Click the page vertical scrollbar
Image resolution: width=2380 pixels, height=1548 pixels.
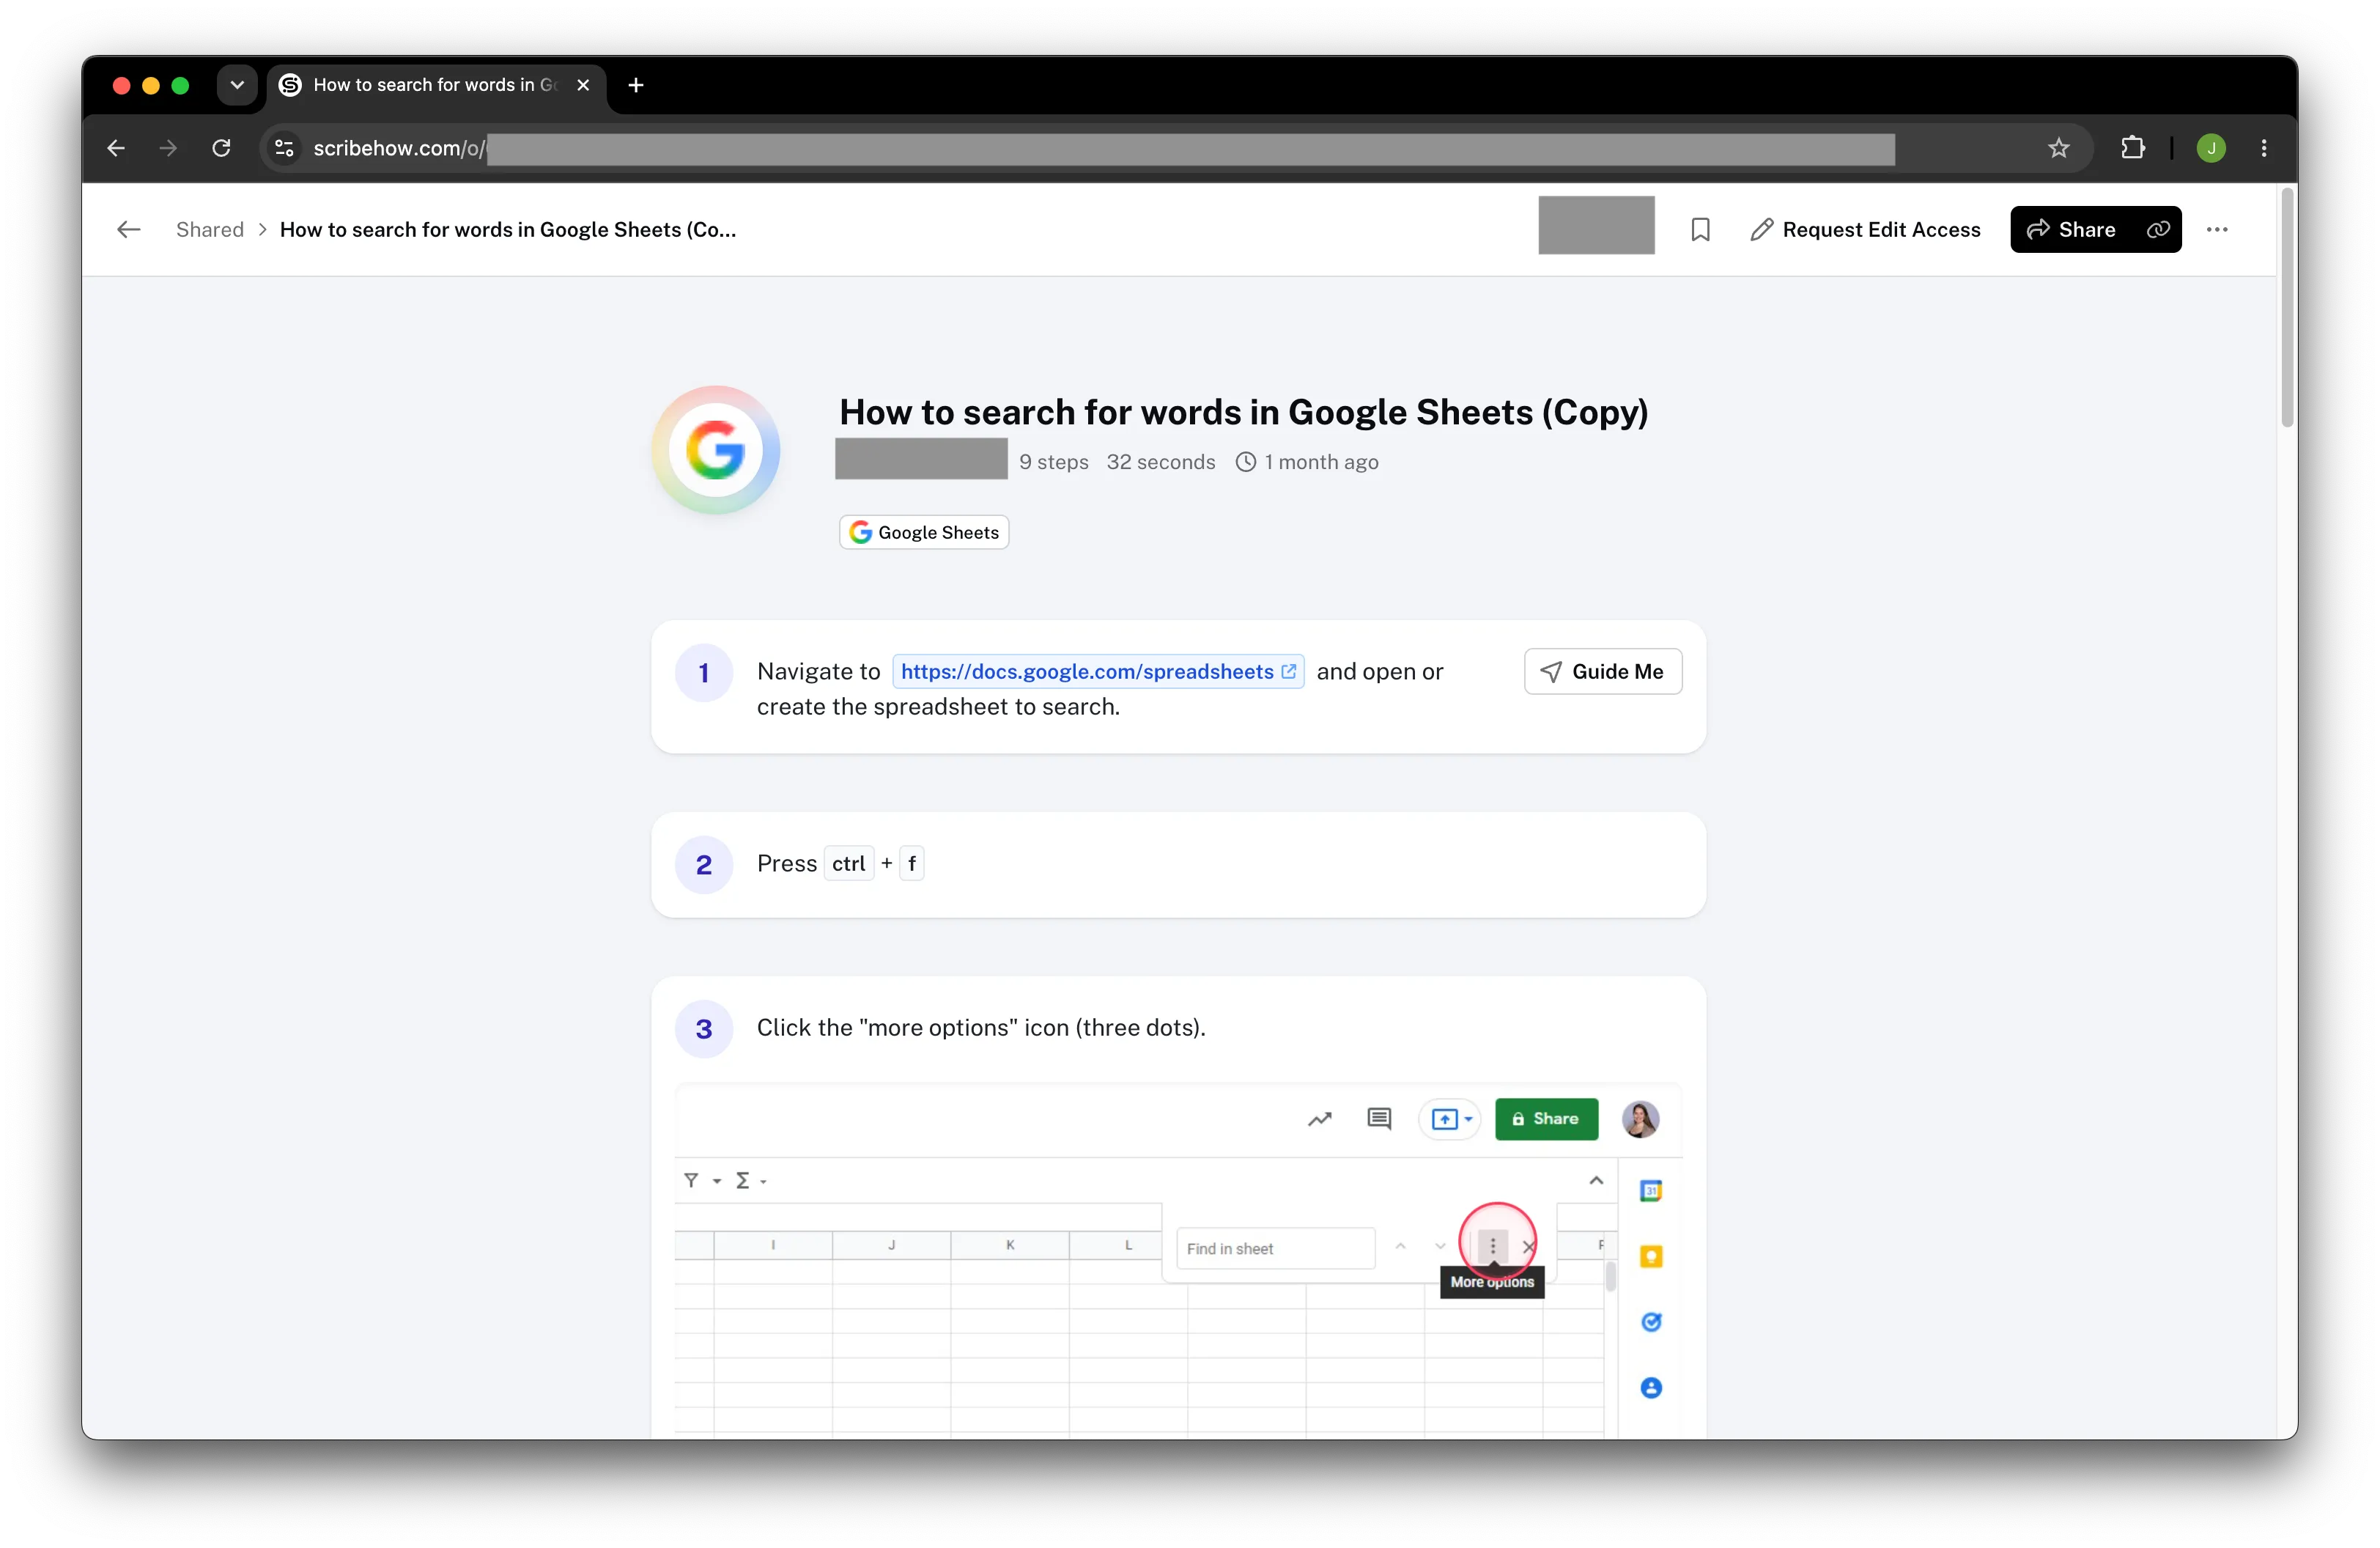pos(2287,309)
